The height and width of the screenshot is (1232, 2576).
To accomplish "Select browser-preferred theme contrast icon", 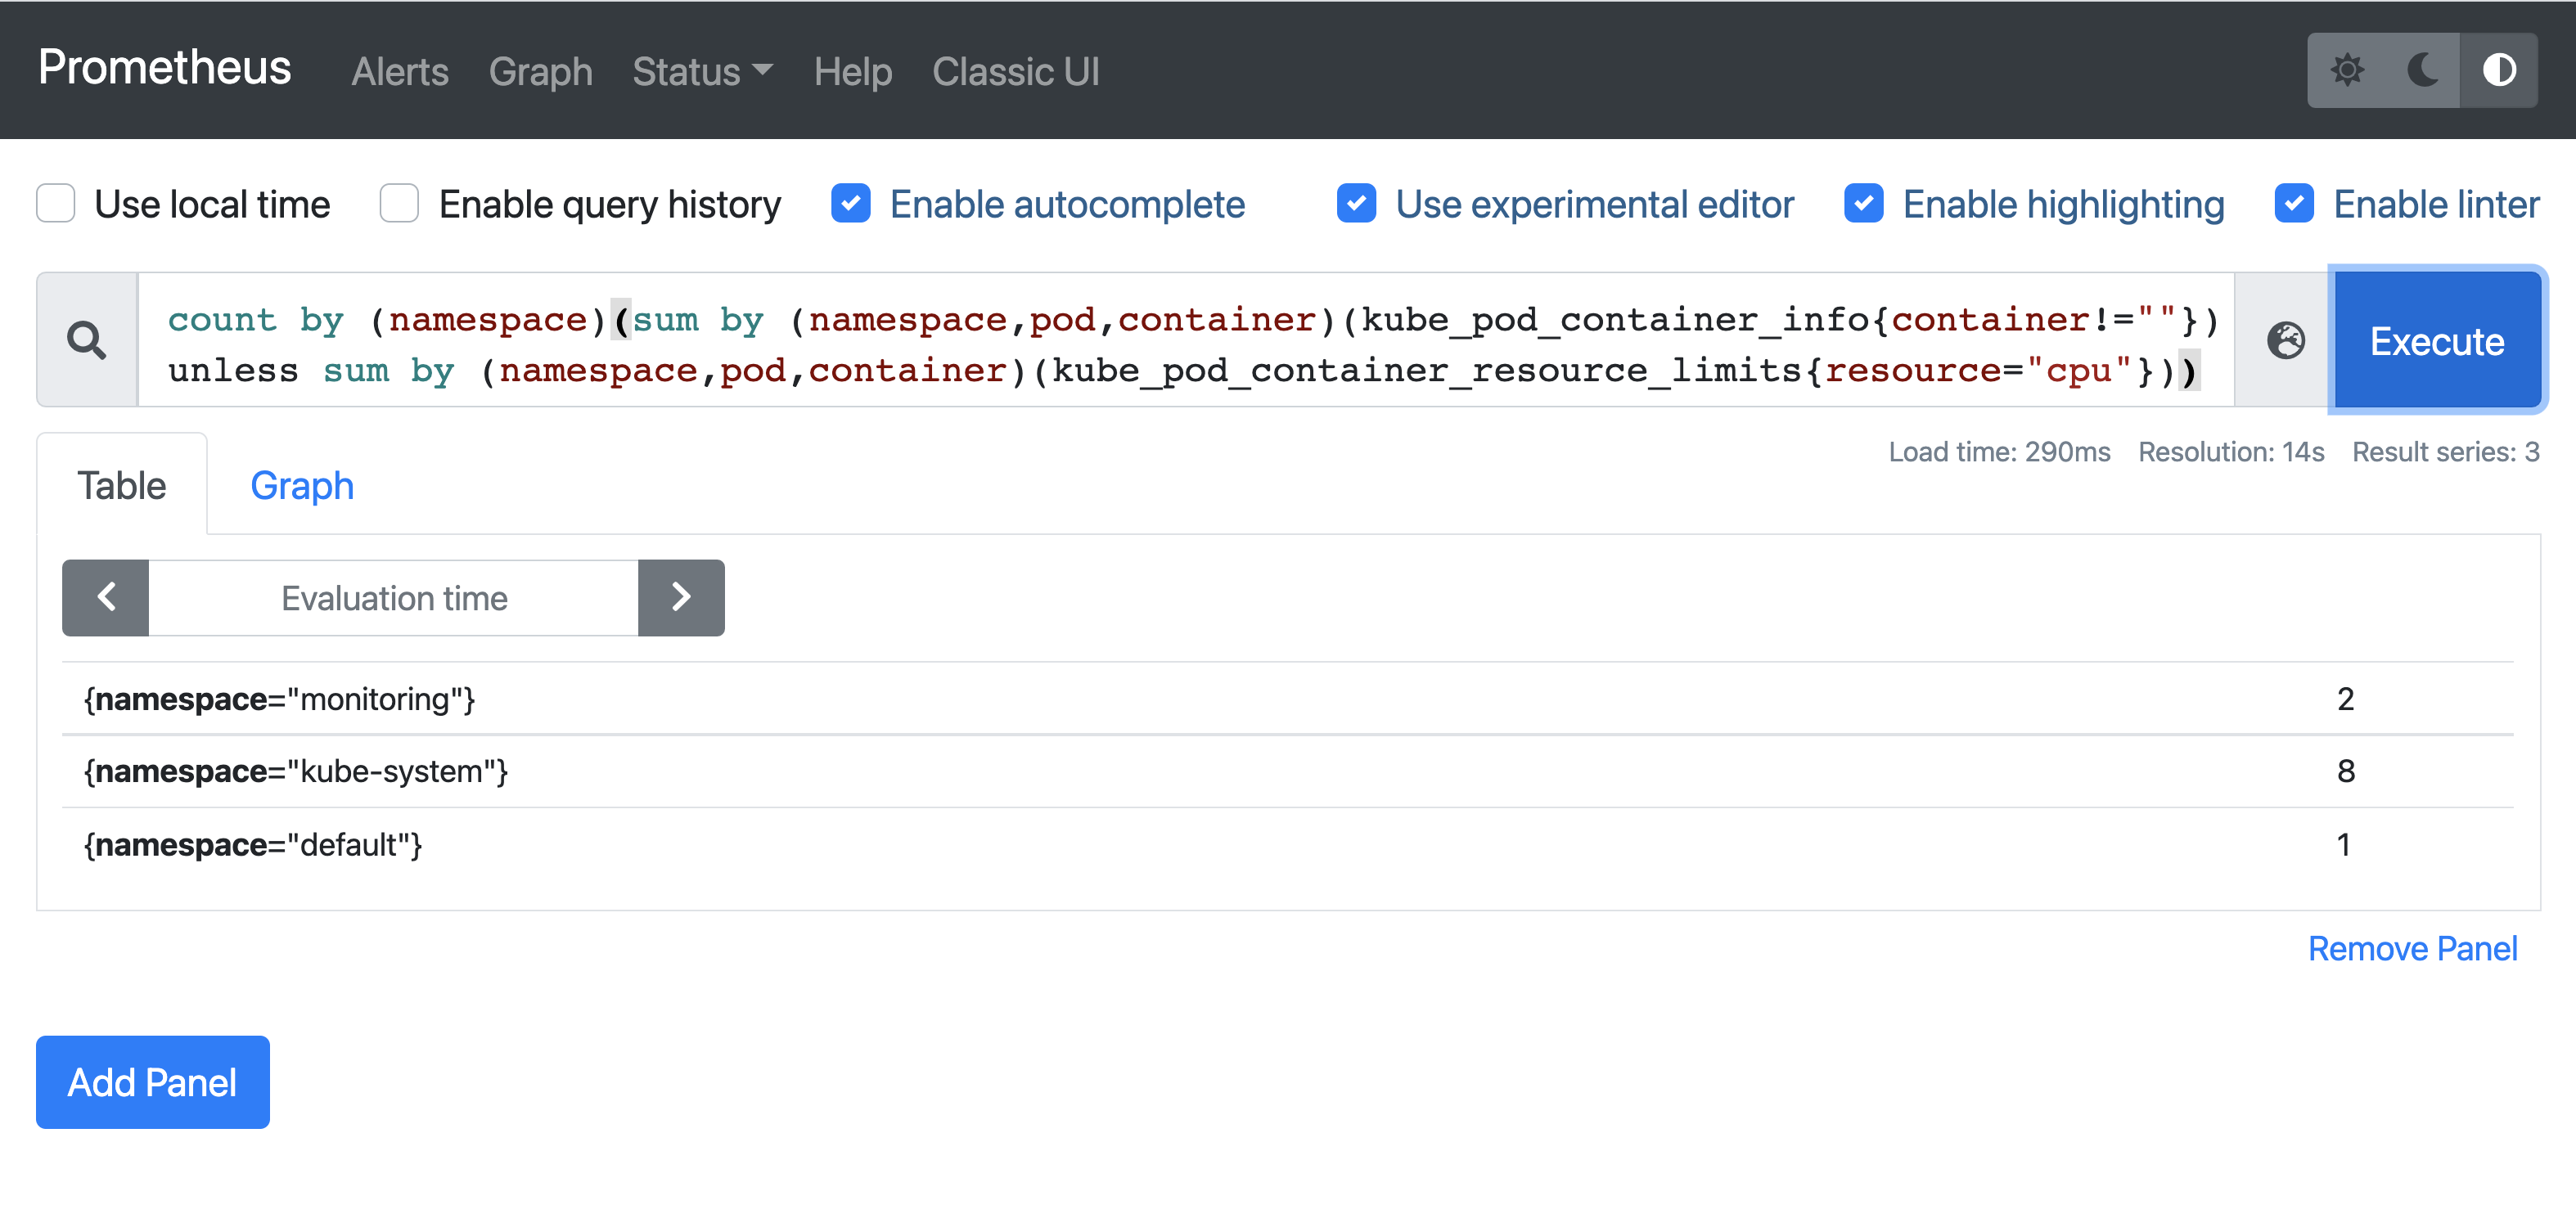I will pos(2499,70).
